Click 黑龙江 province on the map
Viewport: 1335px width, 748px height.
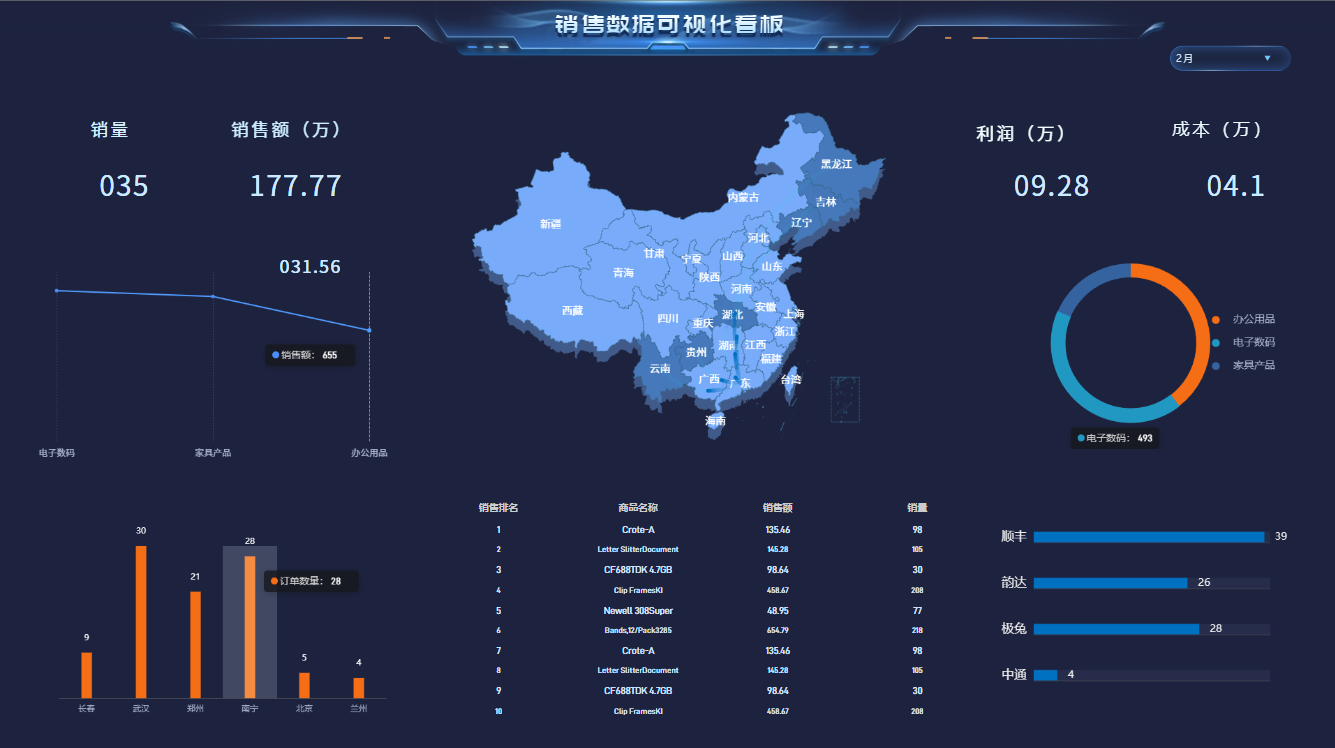(x=836, y=164)
